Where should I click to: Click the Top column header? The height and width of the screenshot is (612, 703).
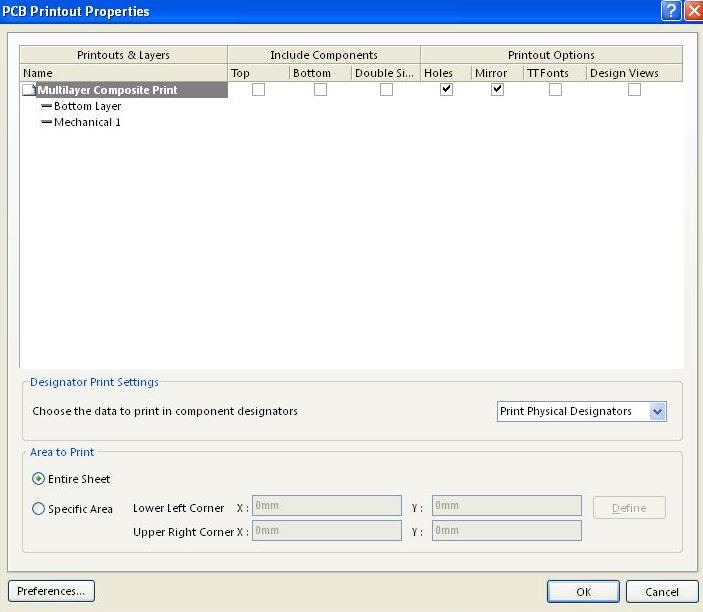[x=259, y=73]
